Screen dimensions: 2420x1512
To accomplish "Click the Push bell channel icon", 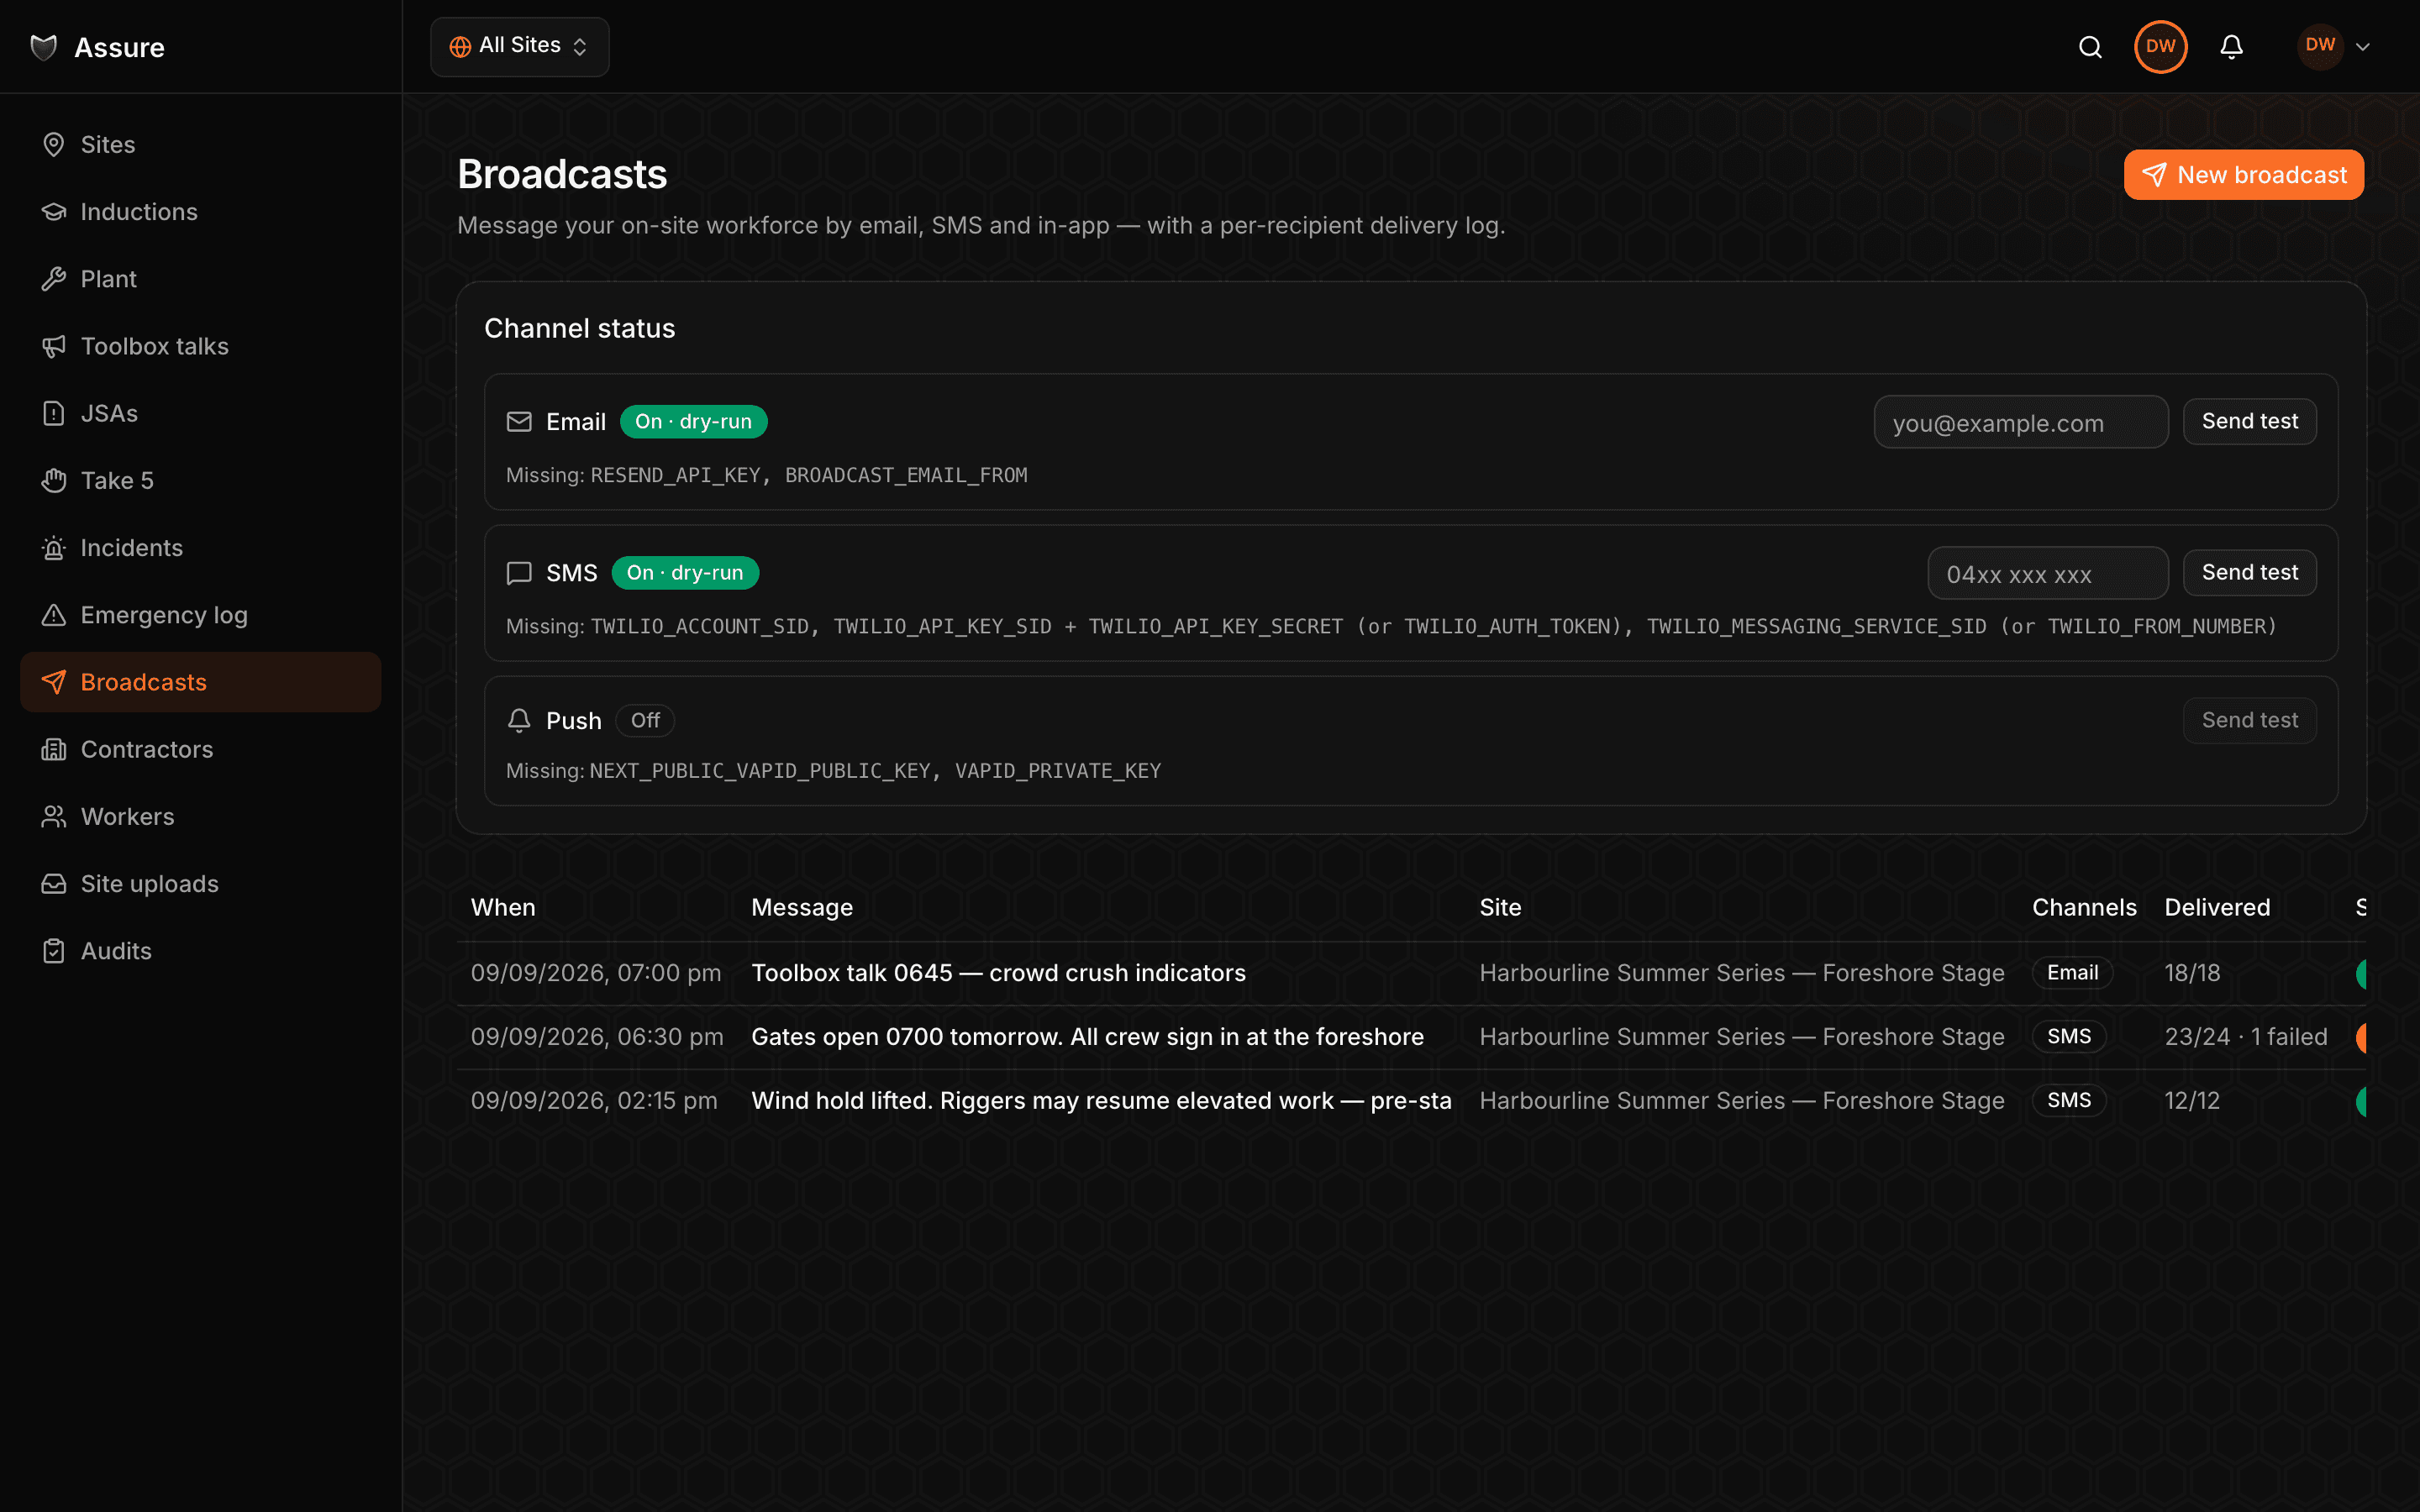I will (x=519, y=721).
